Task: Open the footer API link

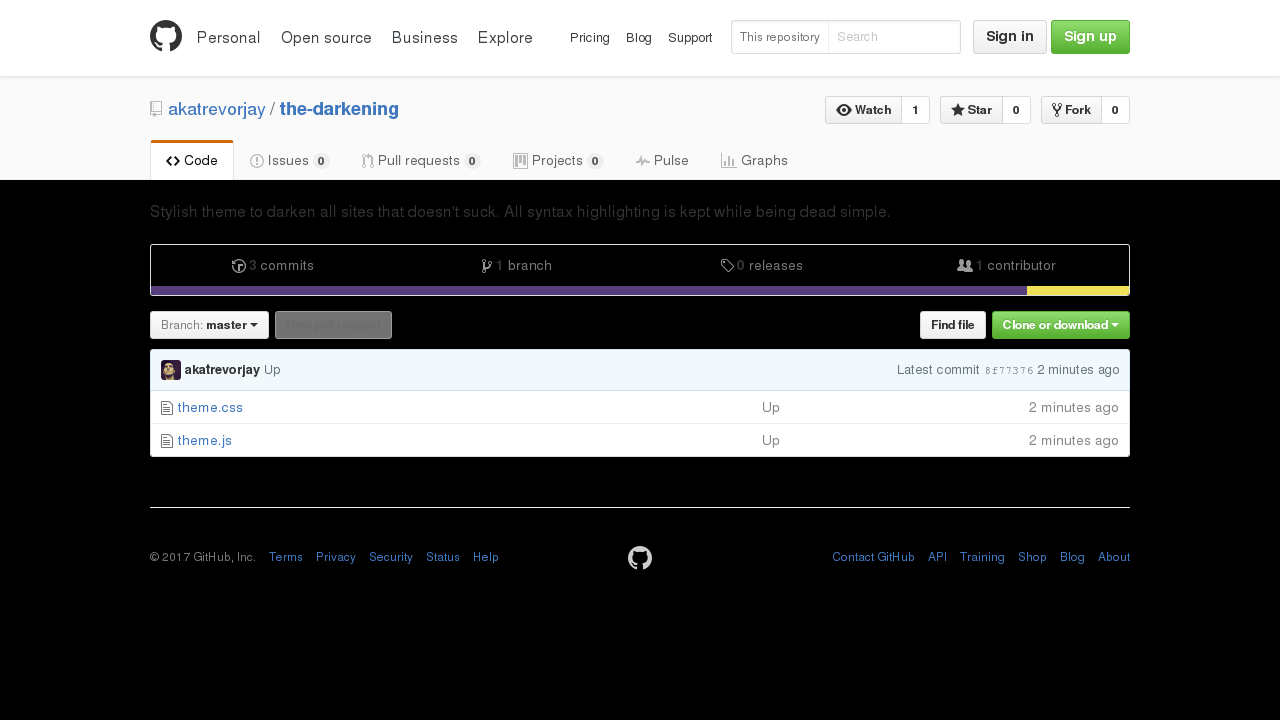Action: 937,558
